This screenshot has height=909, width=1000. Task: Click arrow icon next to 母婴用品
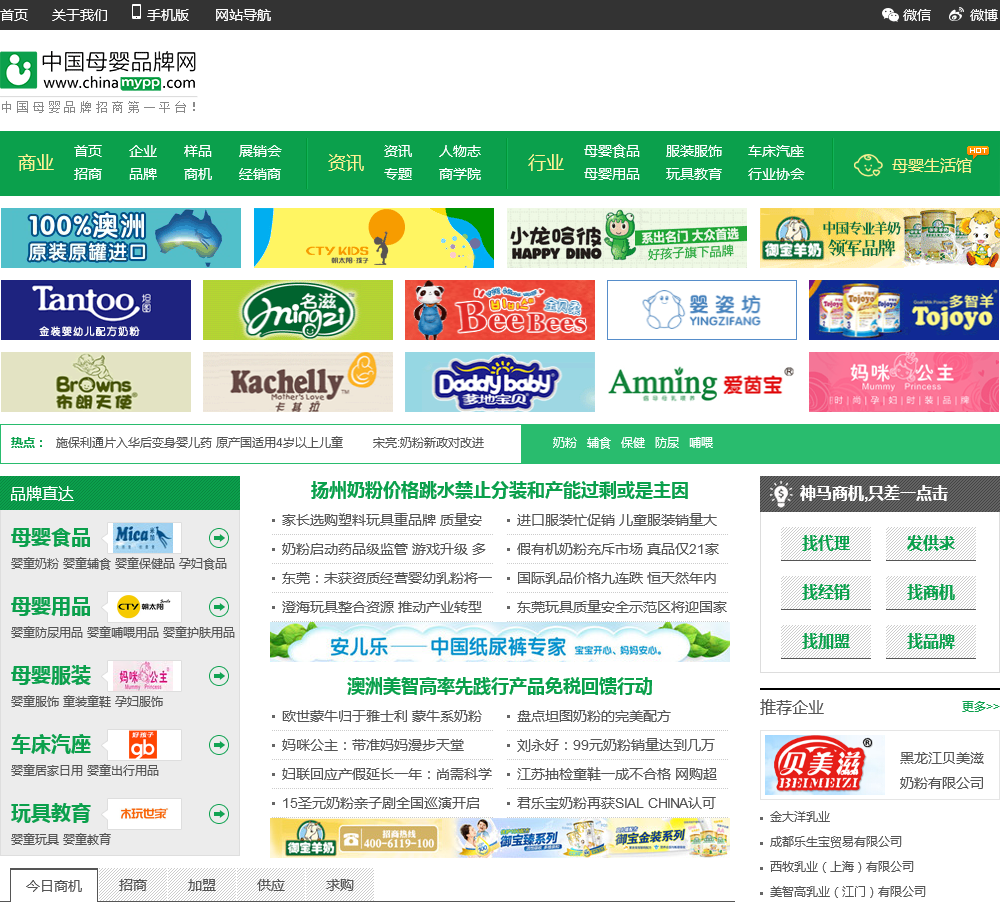pos(219,607)
